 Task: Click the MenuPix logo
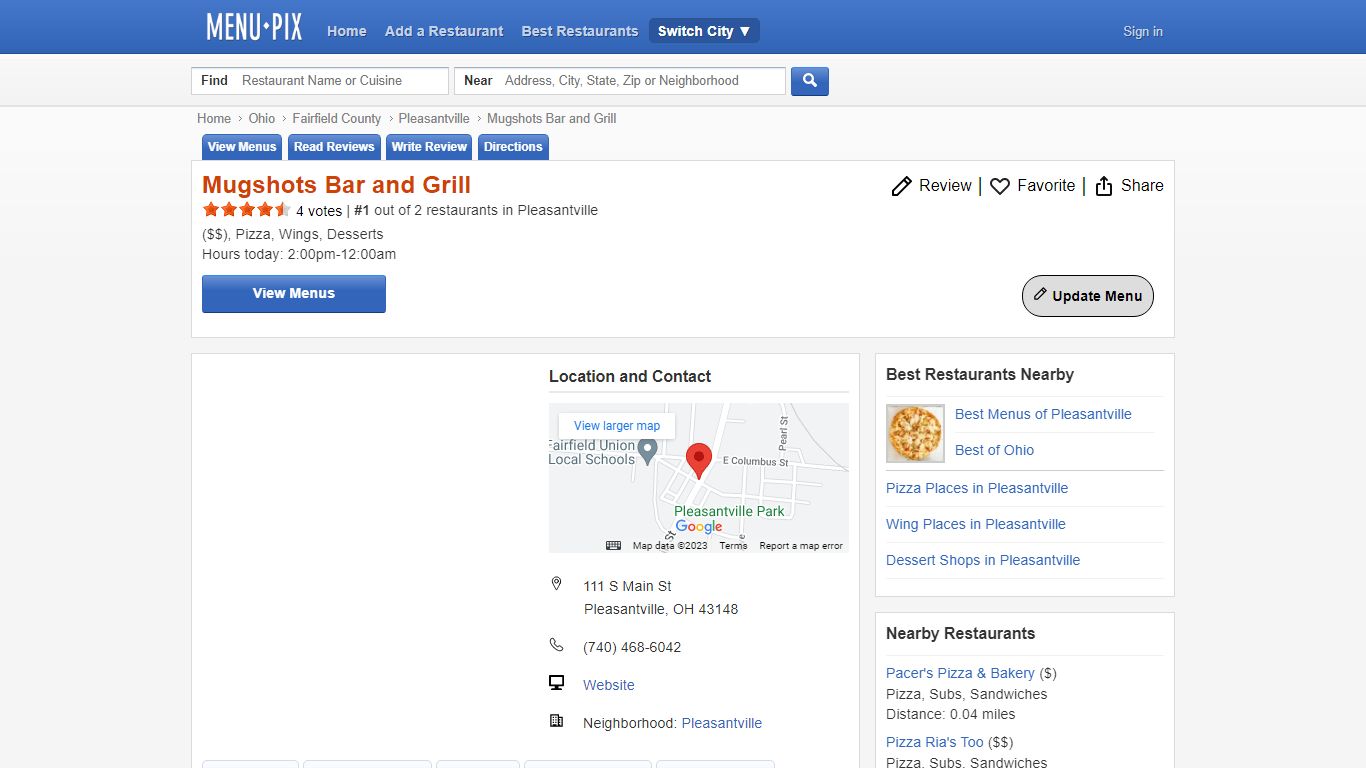tap(254, 27)
